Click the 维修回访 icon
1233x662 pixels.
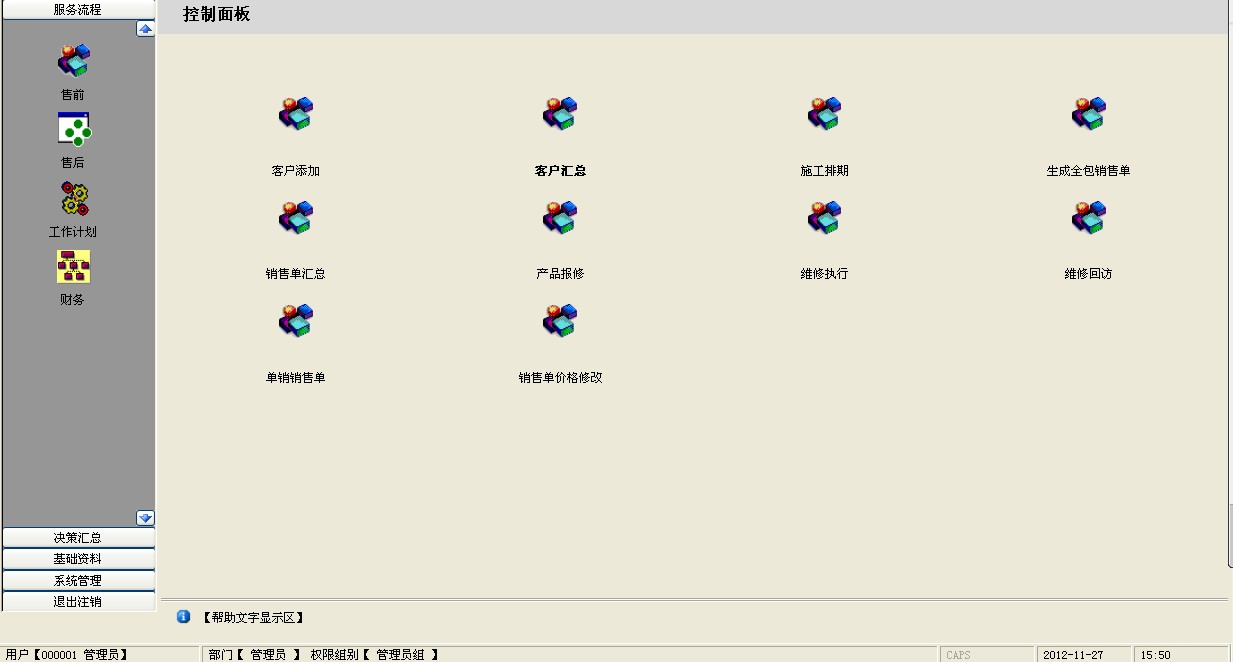coord(1089,217)
